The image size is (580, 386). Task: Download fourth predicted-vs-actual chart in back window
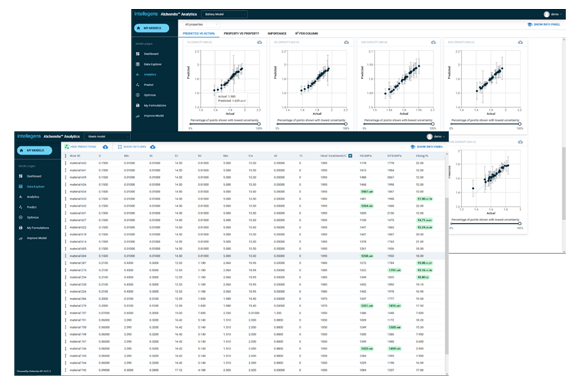[x=520, y=42]
